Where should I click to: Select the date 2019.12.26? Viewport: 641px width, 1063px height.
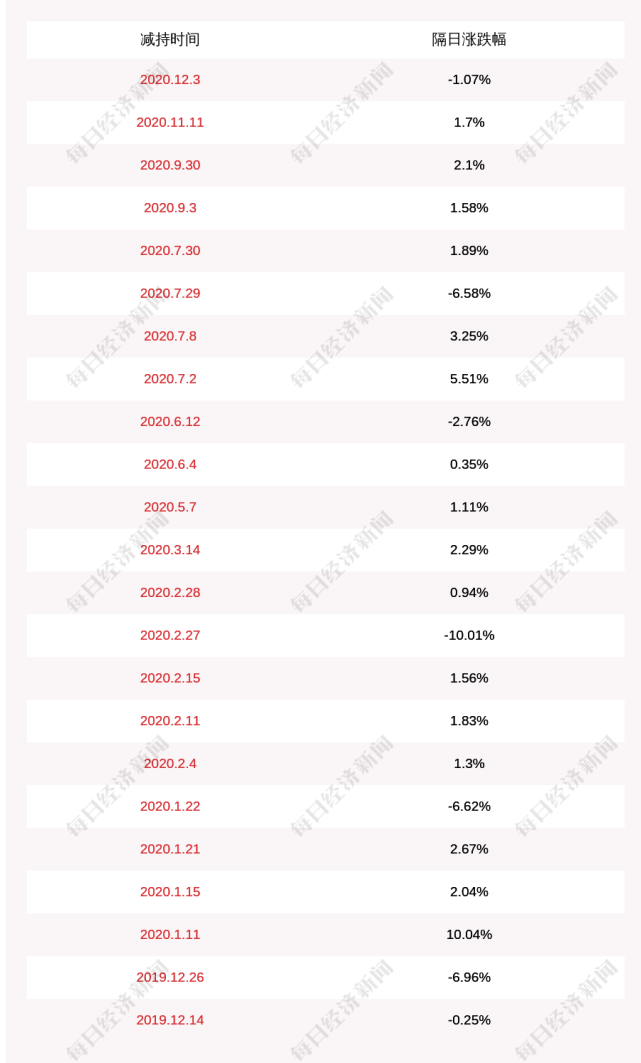(x=170, y=976)
